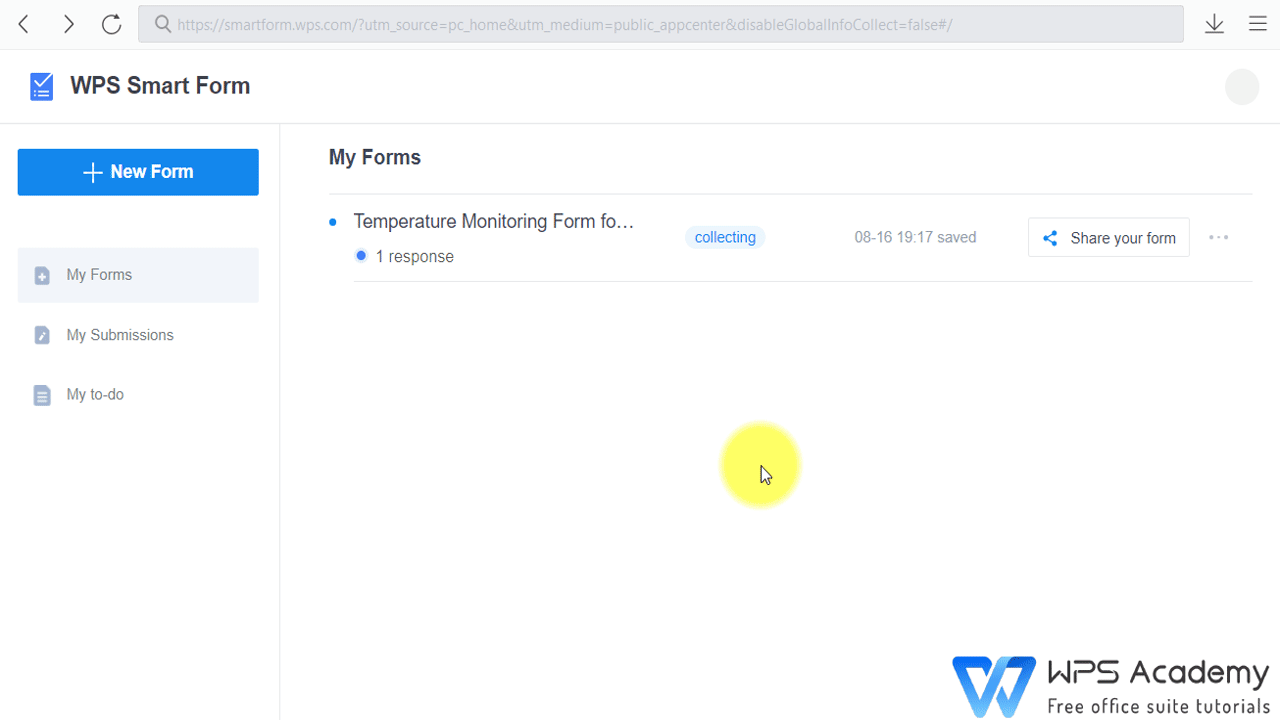The height and width of the screenshot is (720, 1280).
Task: Click the 08-16 19:17 saved timestamp
Action: click(x=915, y=237)
